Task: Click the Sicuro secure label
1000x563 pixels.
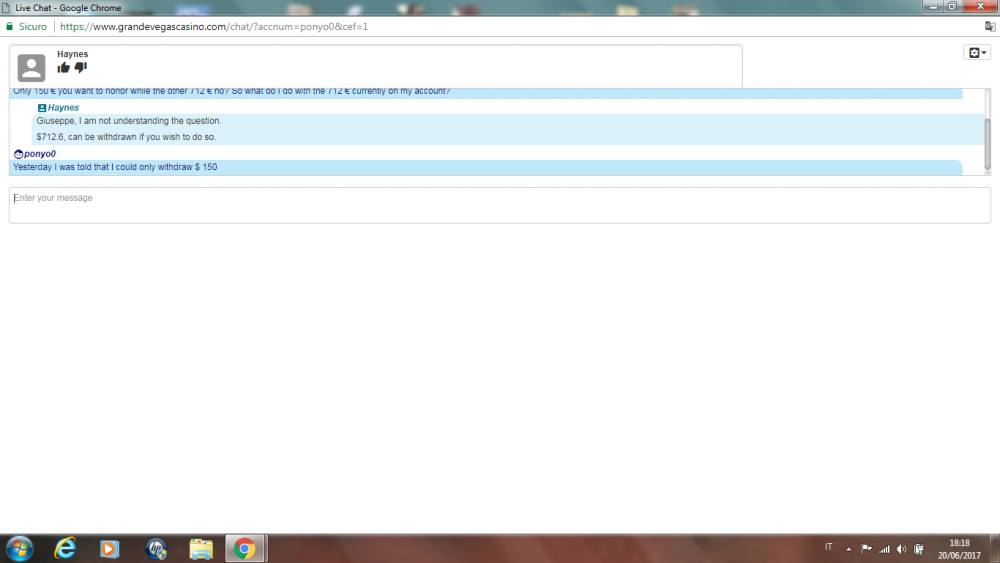Action: pos(33,27)
